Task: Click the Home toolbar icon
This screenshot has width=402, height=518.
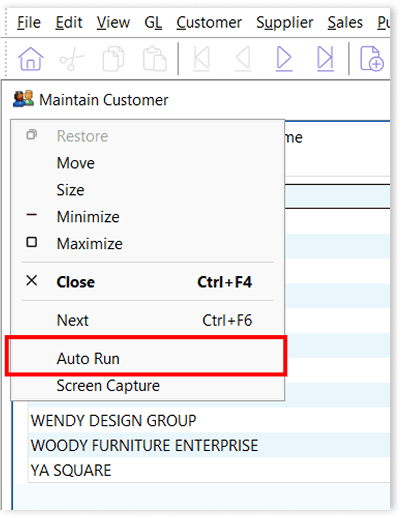Action: click(x=30, y=59)
